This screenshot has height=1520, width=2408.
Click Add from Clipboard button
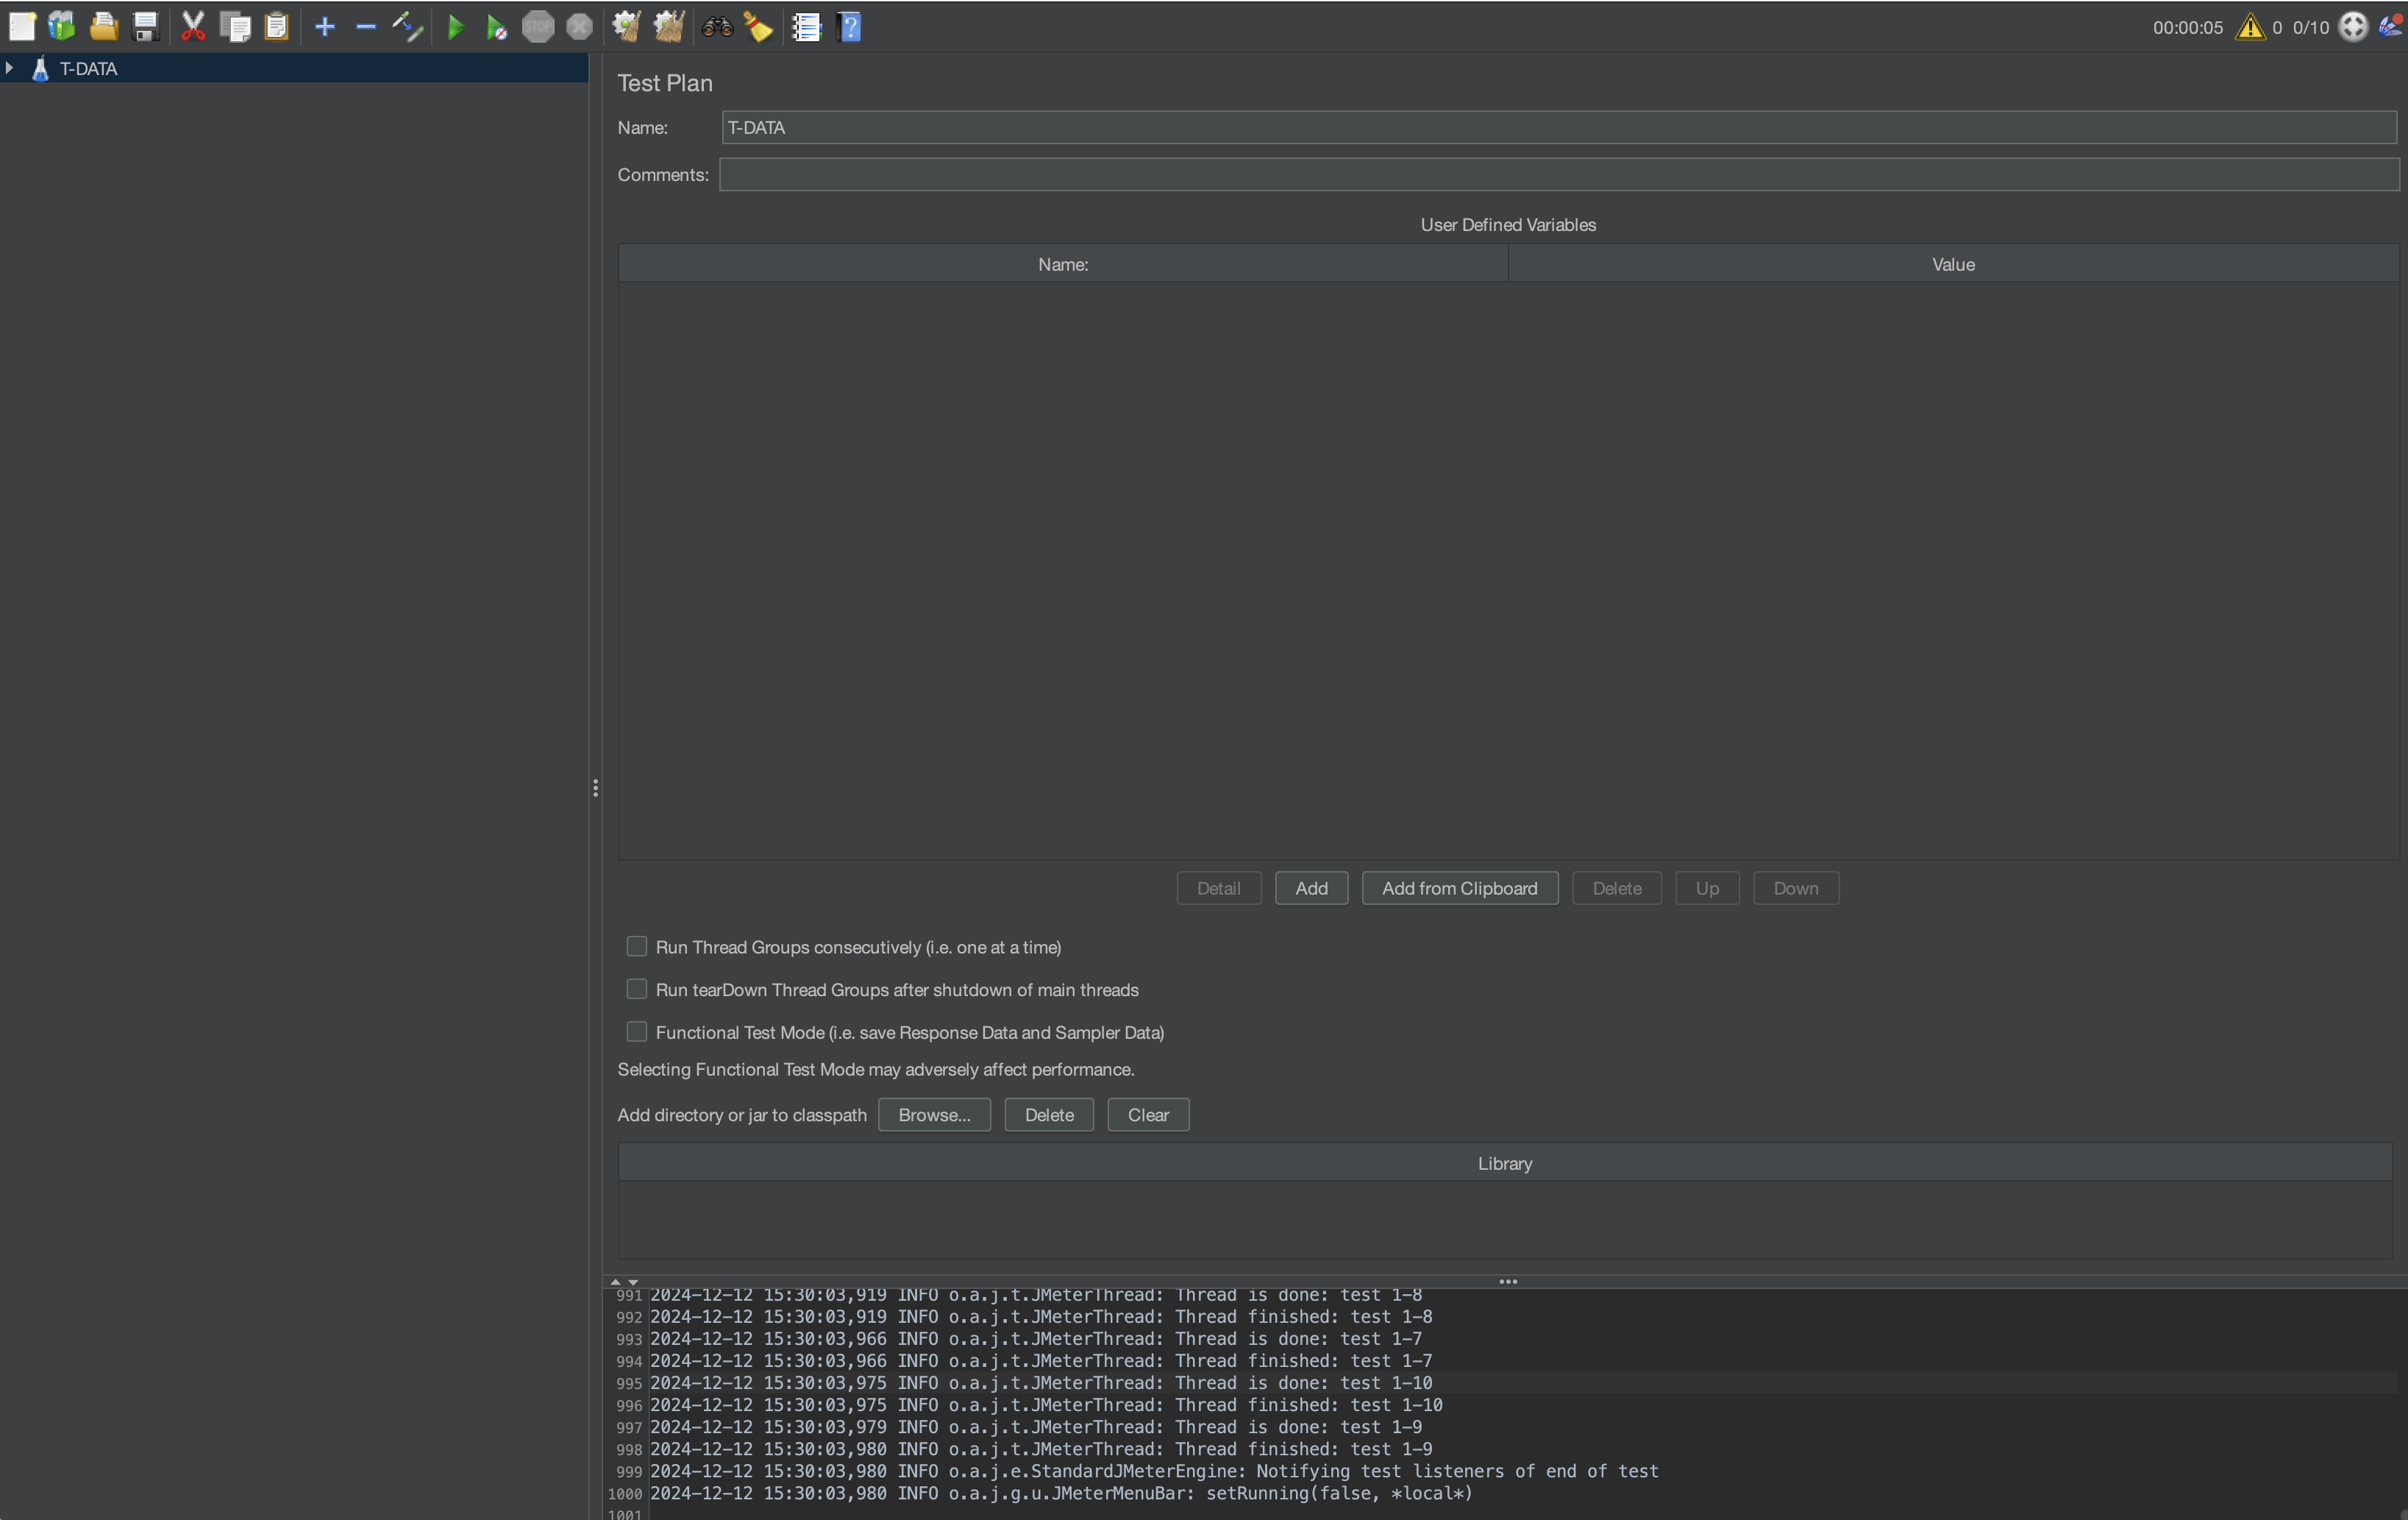pyautogui.click(x=1459, y=888)
